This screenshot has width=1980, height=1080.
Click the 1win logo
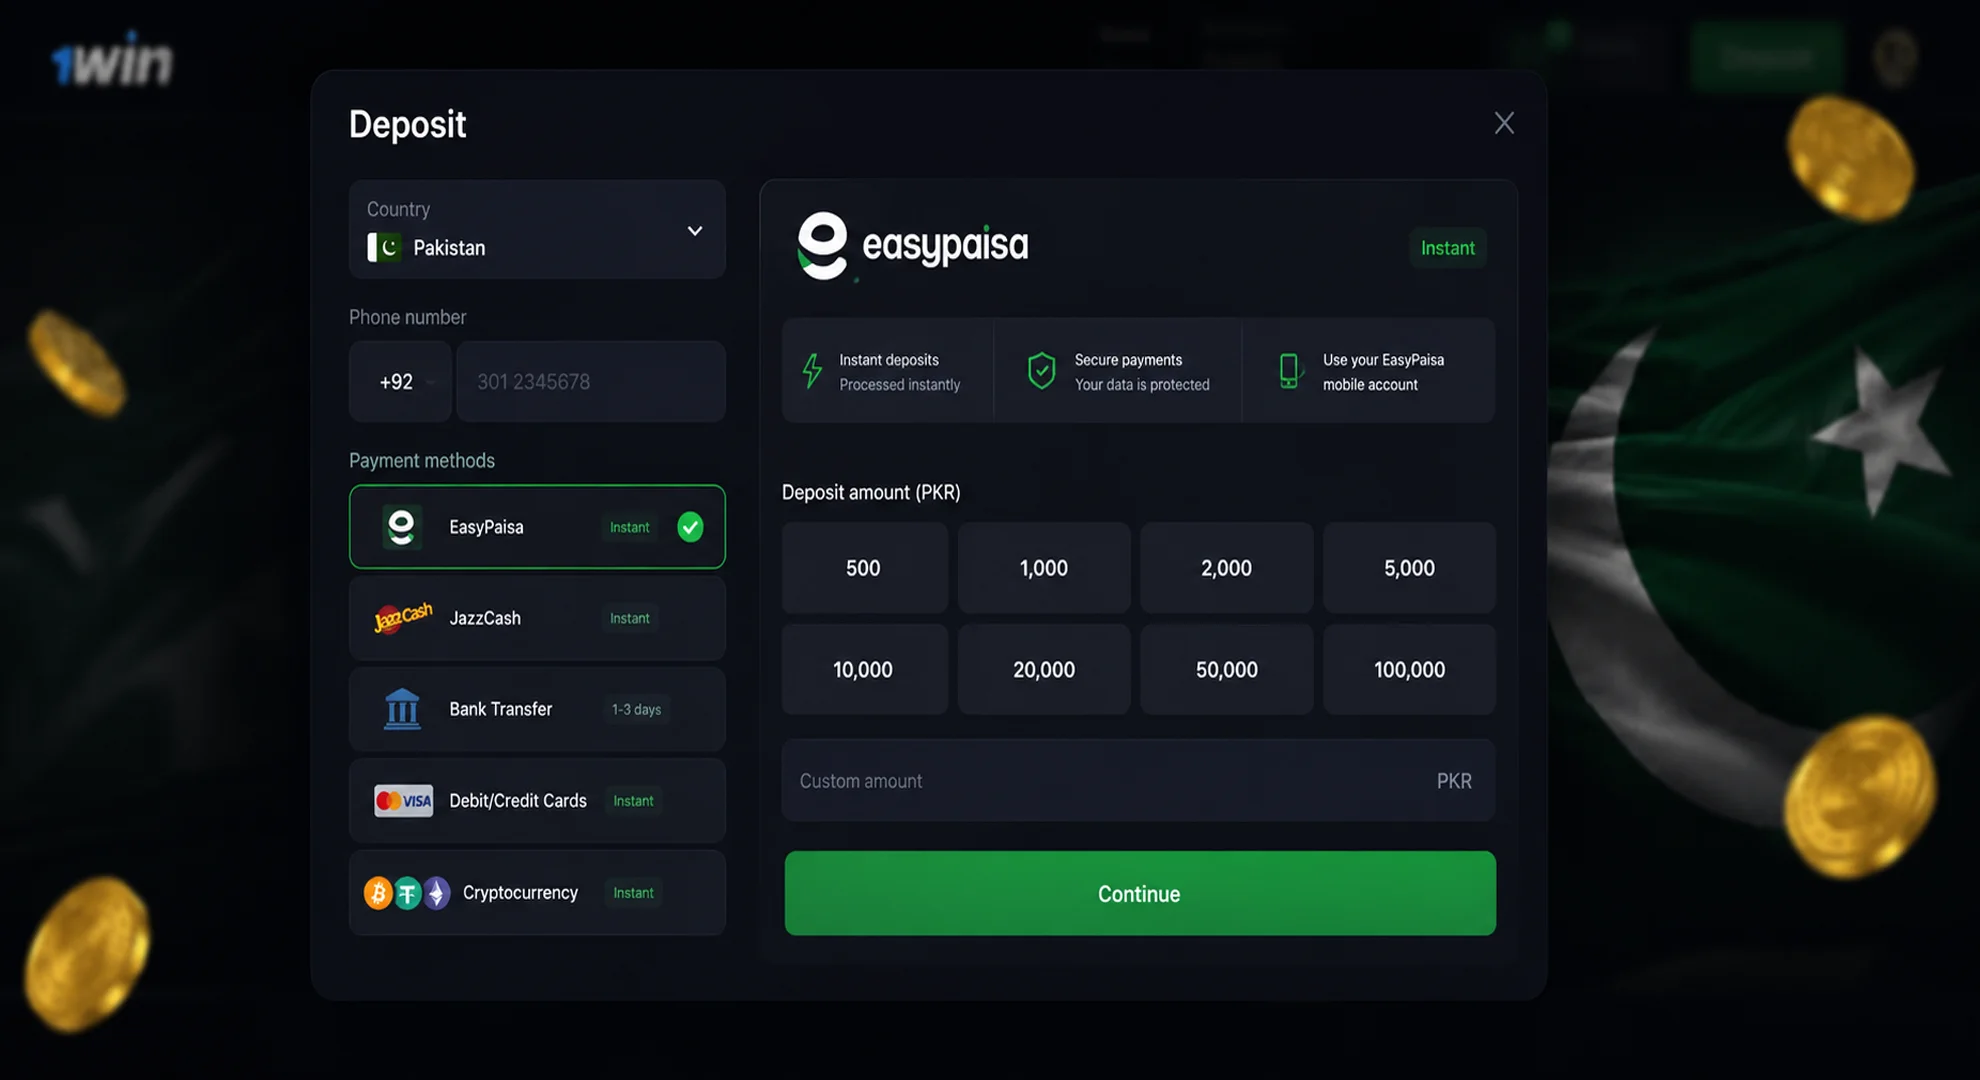click(112, 60)
